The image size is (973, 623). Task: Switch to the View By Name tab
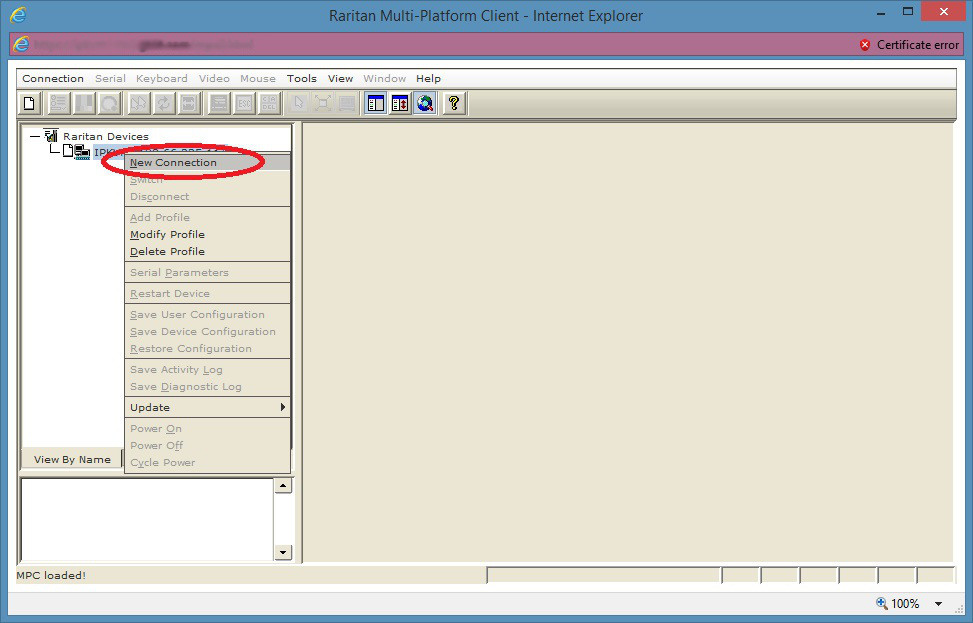pyautogui.click(x=72, y=459)
